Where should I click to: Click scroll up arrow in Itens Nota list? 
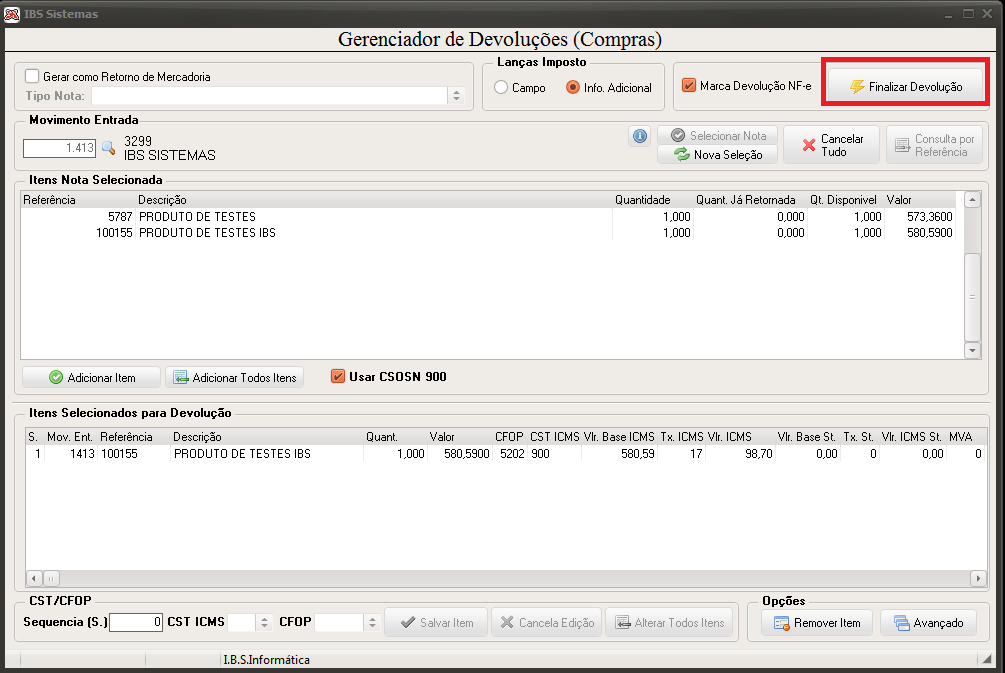[972, 200]
